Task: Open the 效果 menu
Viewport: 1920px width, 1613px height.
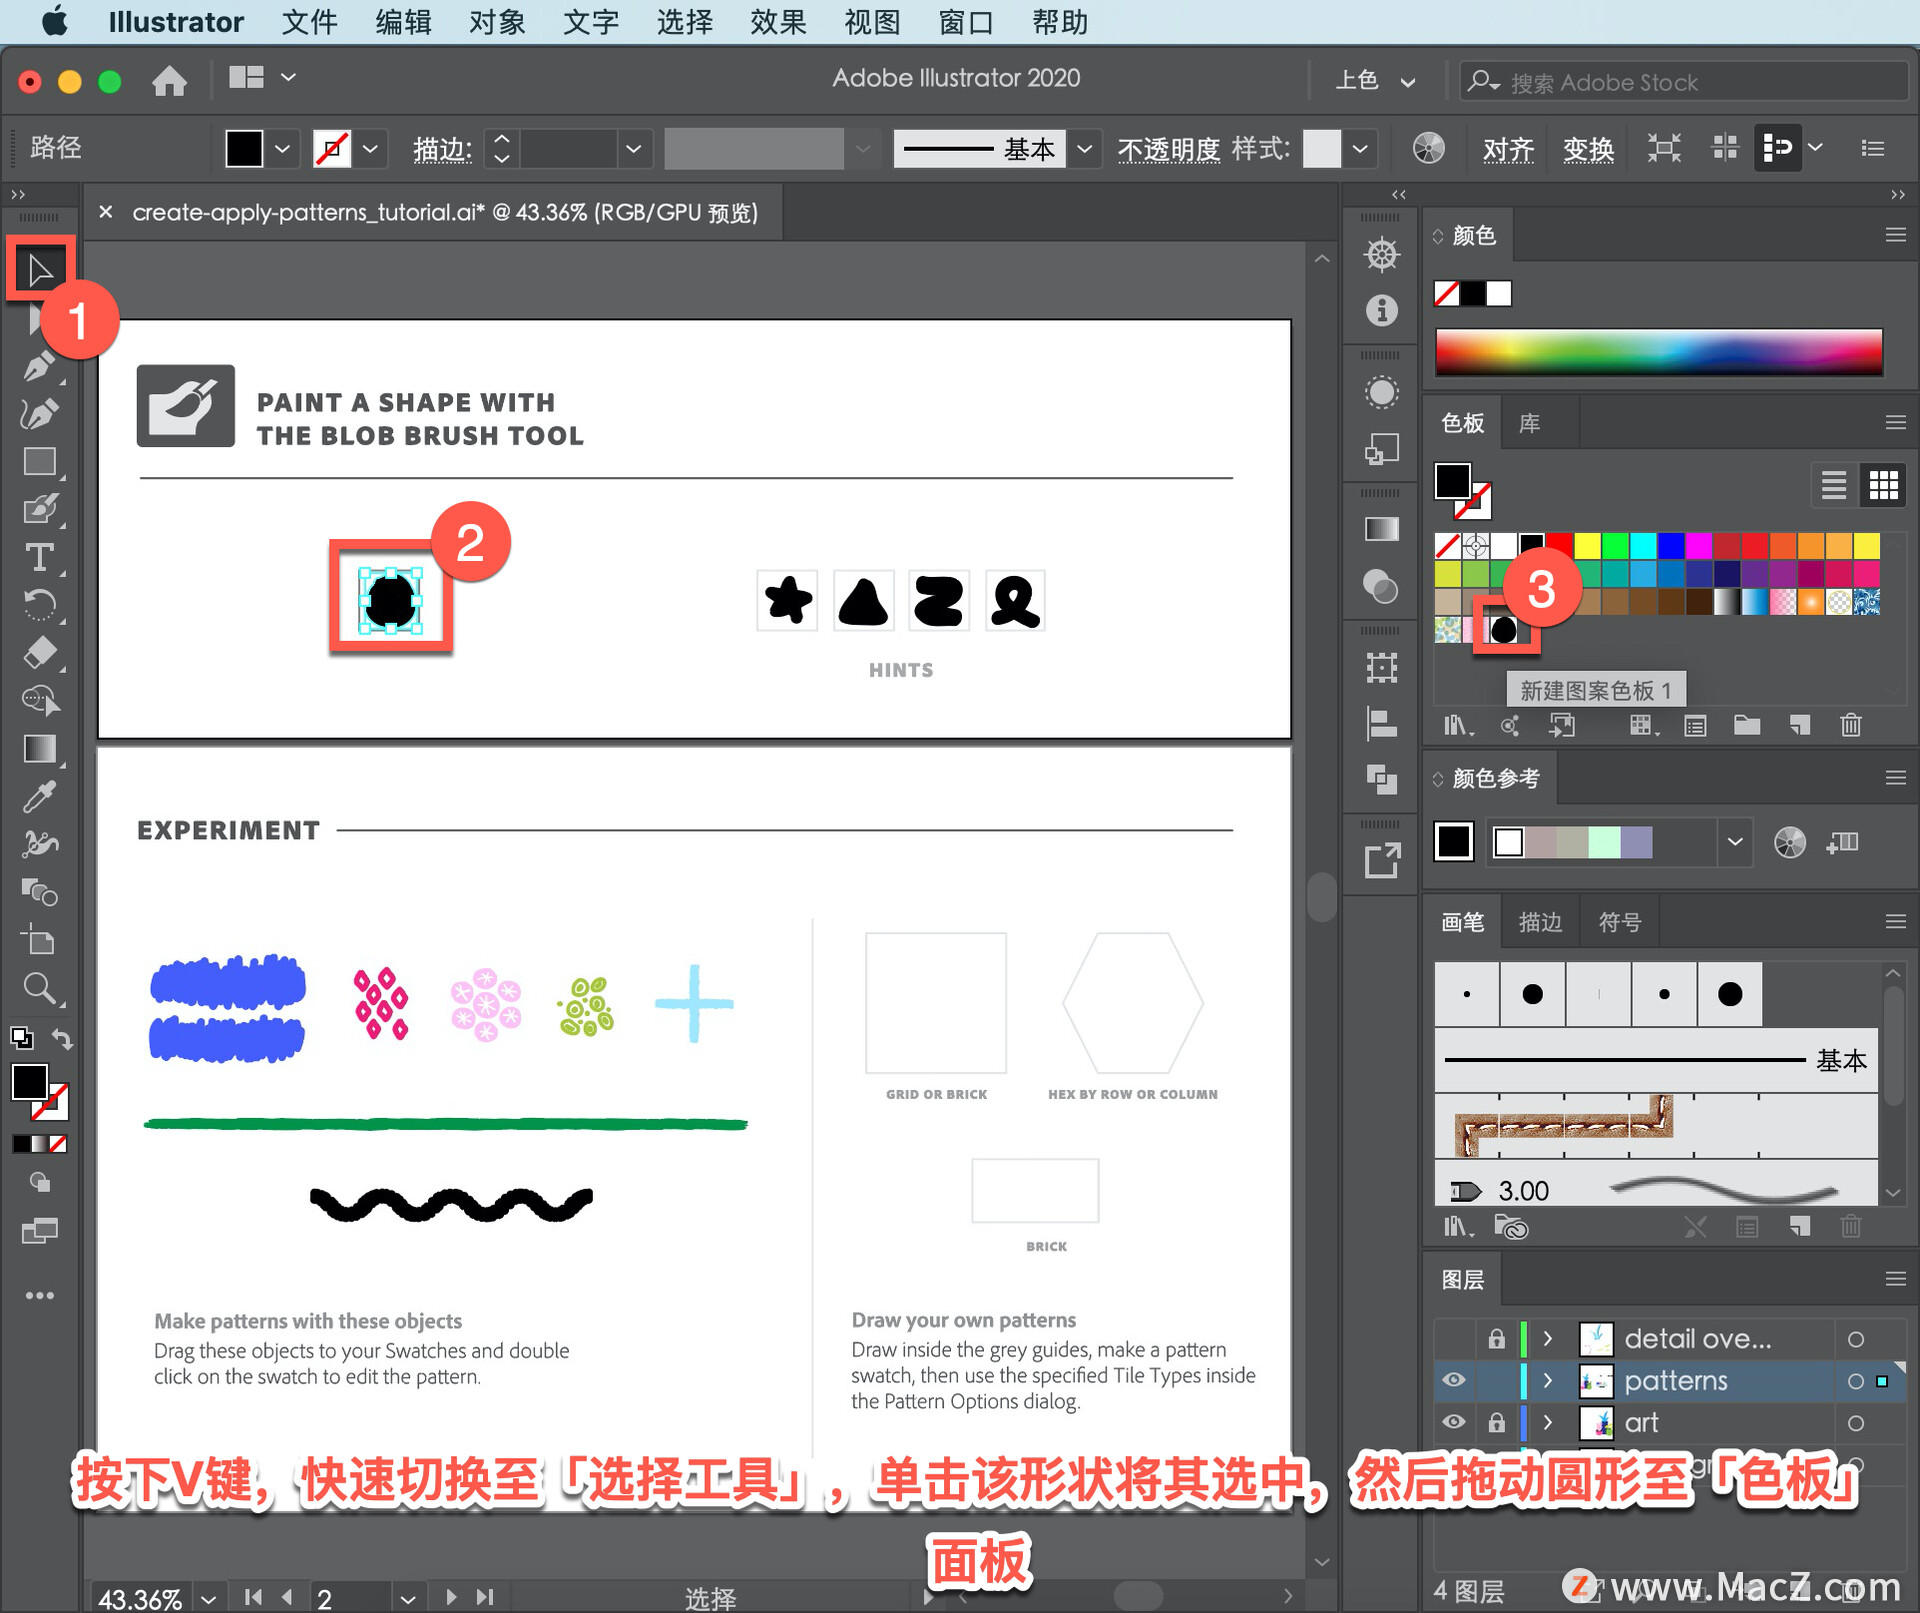Action: (x=778, y=22)
